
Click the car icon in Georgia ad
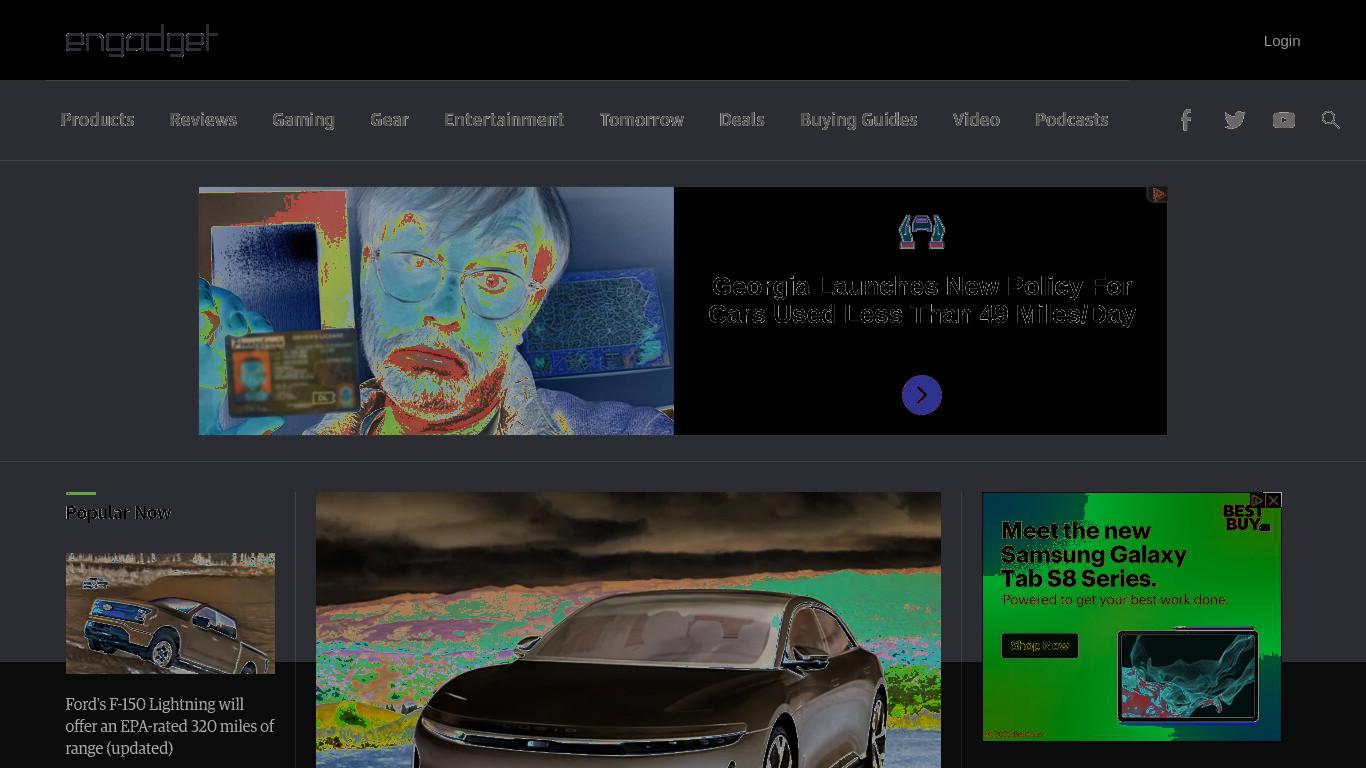[x=922, y=232]
